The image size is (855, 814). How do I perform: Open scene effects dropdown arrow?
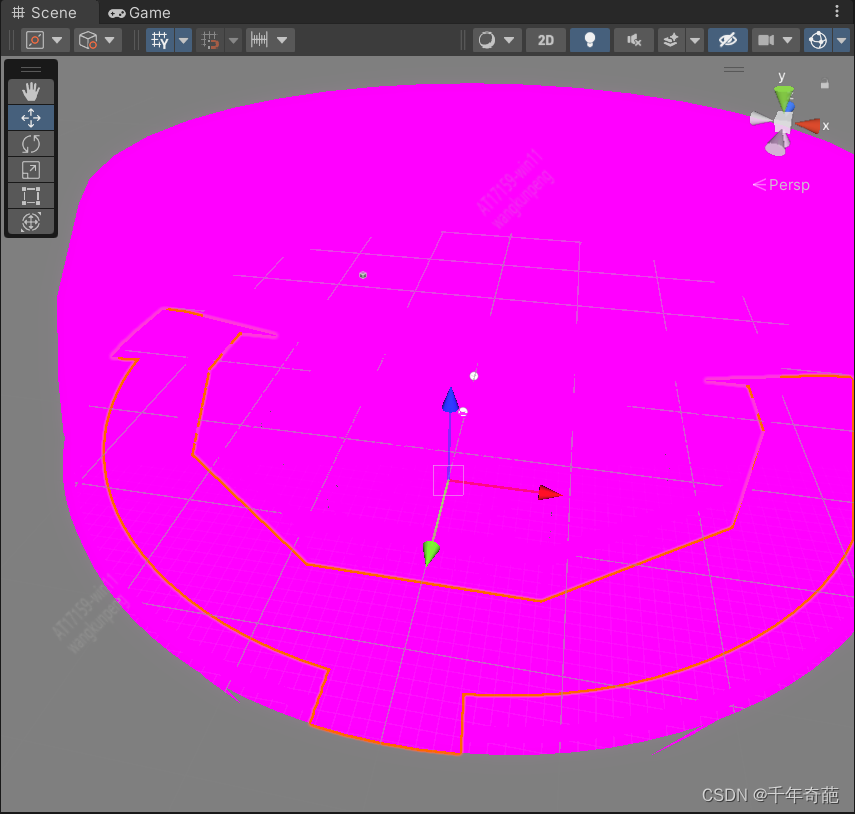click(695, 40)
